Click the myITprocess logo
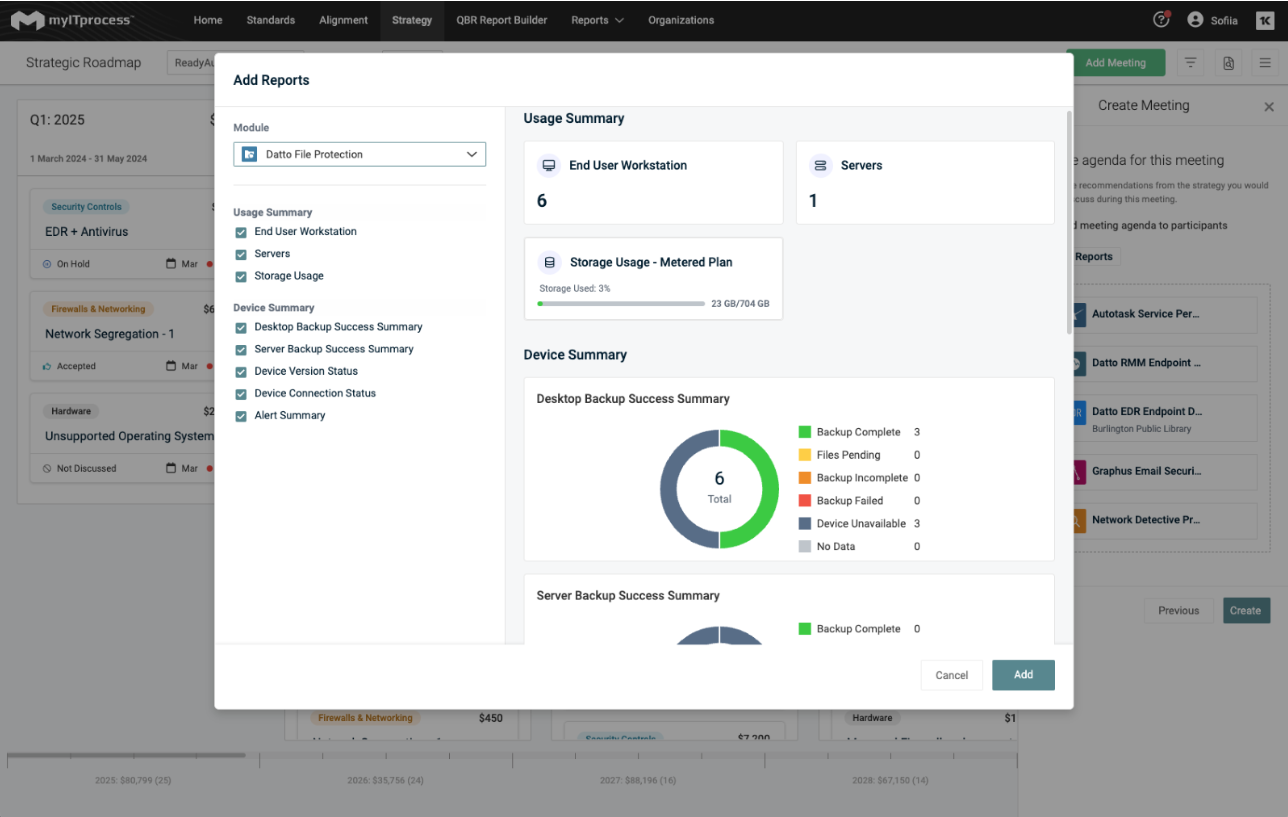The height and width of the screenshot is (817, 1288). [72, 20]
